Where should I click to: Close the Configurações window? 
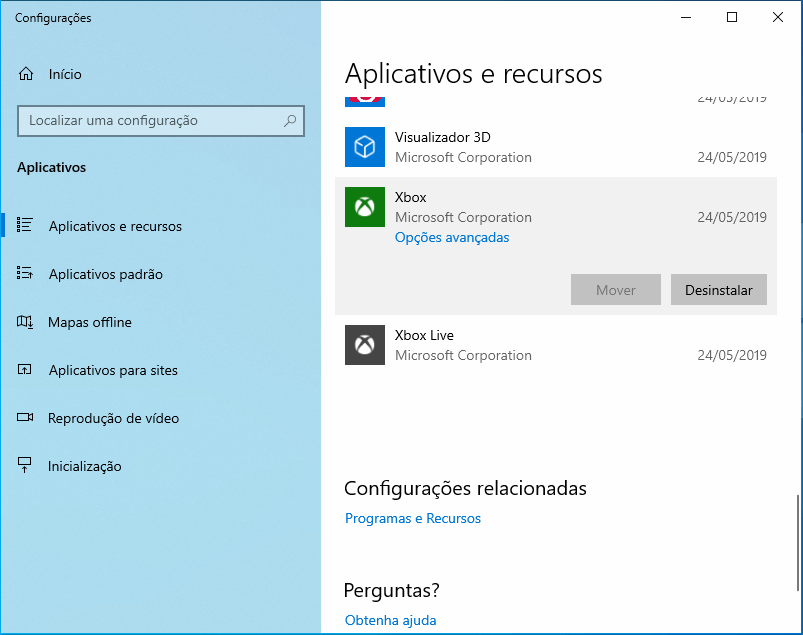tap(777, 17)
